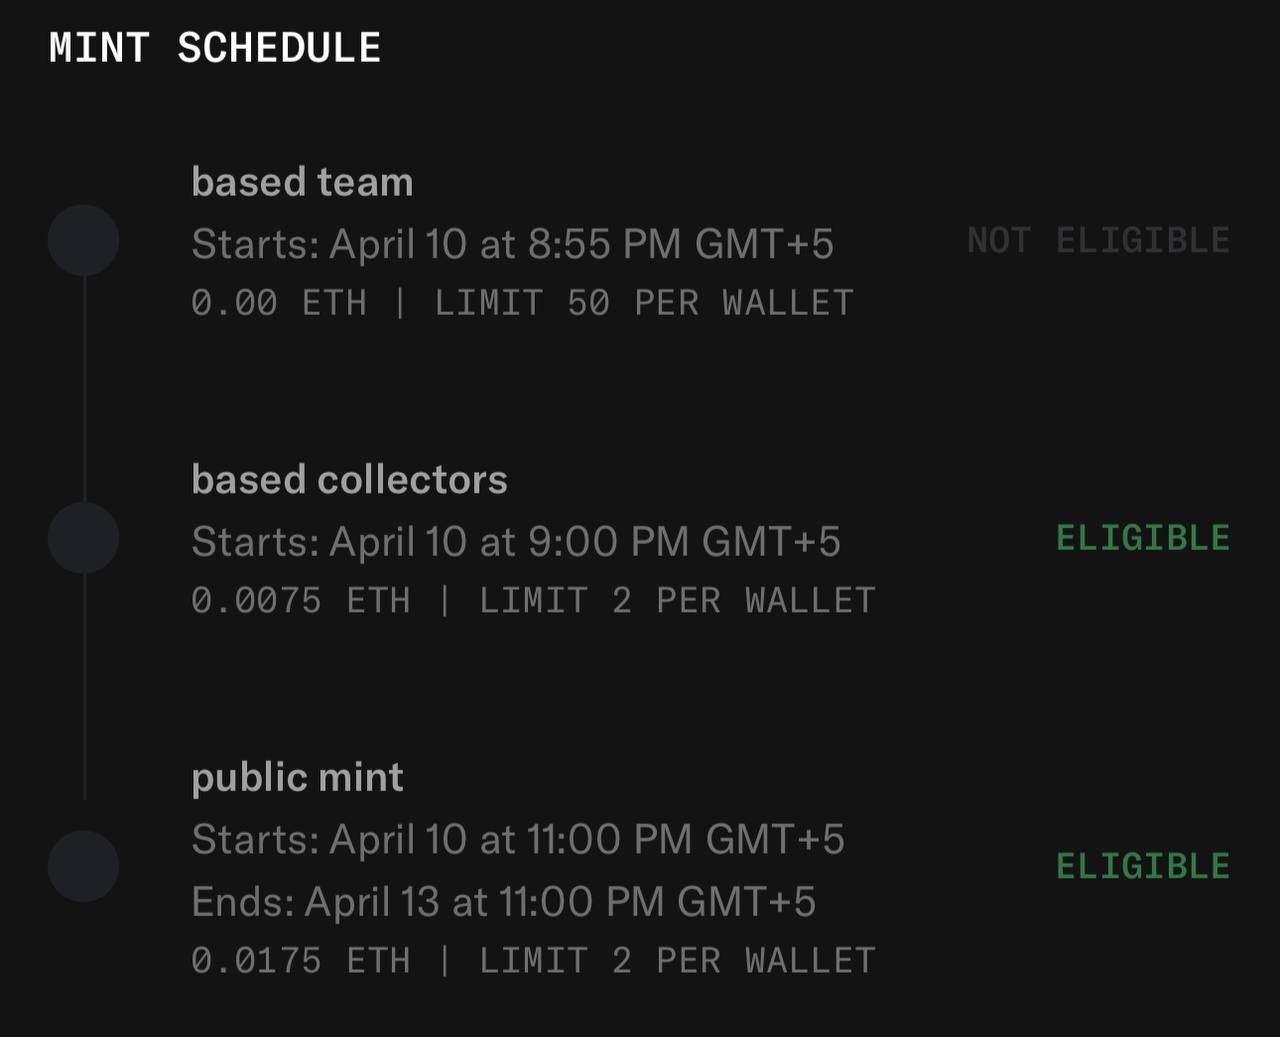Click ELIGIBLE status for based collectors
The height and width of the screenshot is (1037, 1280).
coord(1143,538)
